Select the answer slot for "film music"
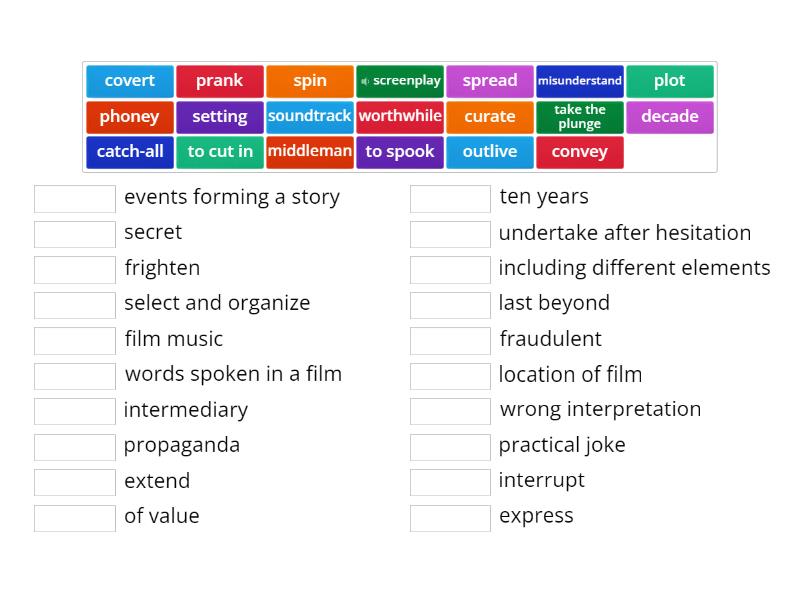800x600 pixels. 74,340
